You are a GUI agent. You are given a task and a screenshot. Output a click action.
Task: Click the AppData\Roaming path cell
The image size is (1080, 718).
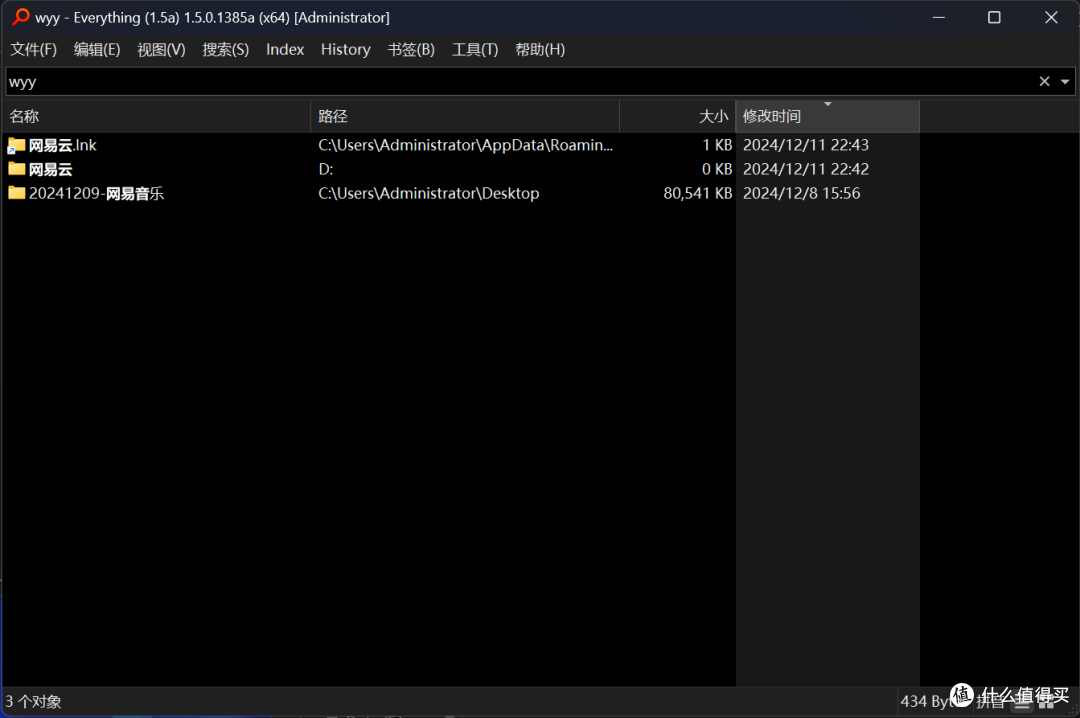[x=465, y=145]
